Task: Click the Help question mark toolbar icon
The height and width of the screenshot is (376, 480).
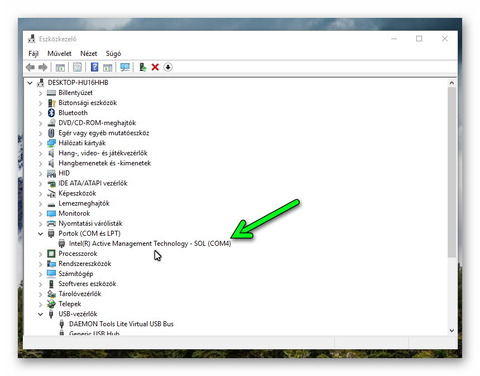Action: [94, 67]
